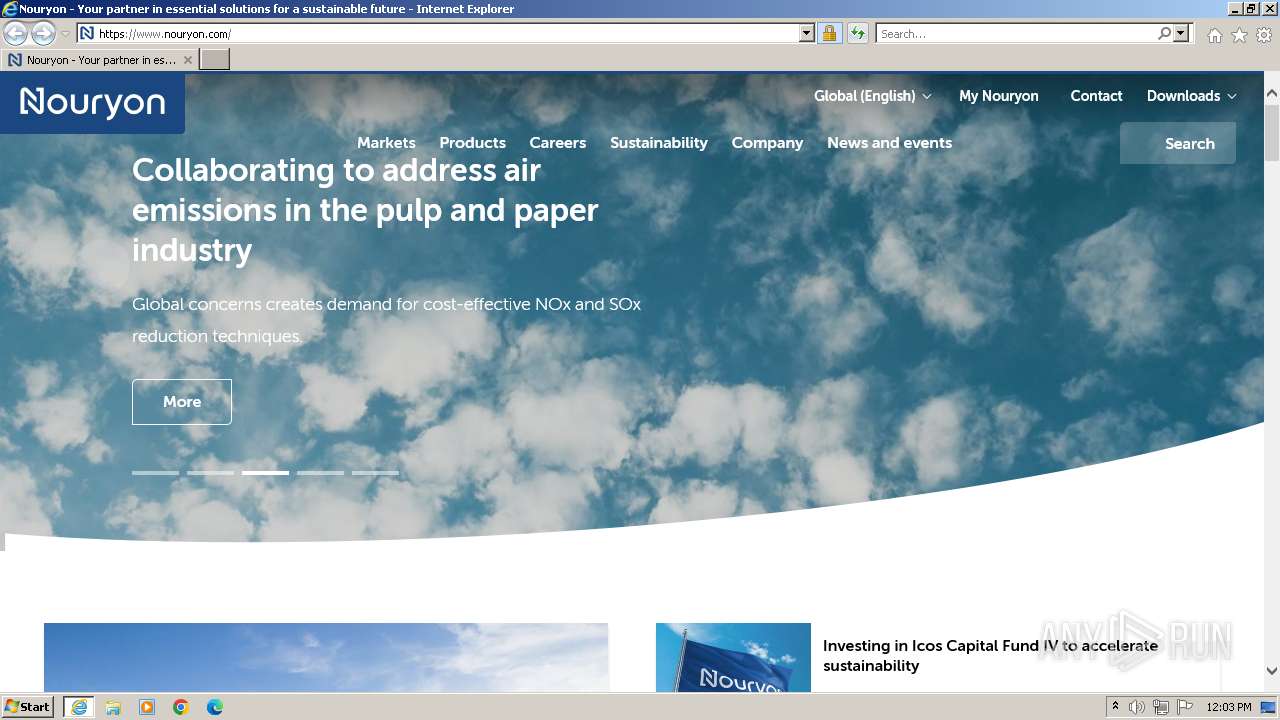
Task: Click the address bar URL field
Action: pyautogui.click(x=438, y=34)
